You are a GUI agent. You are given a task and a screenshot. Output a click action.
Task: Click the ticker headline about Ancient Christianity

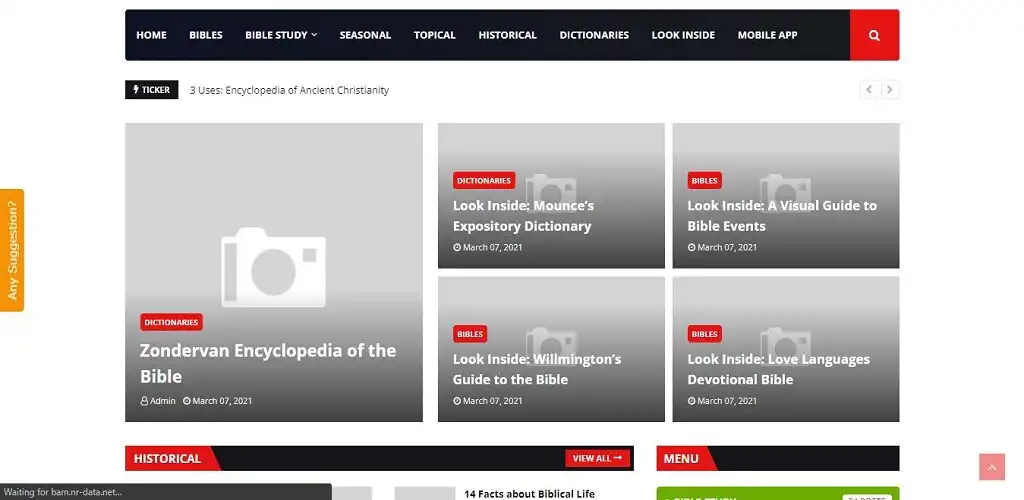tap(289, 90)
